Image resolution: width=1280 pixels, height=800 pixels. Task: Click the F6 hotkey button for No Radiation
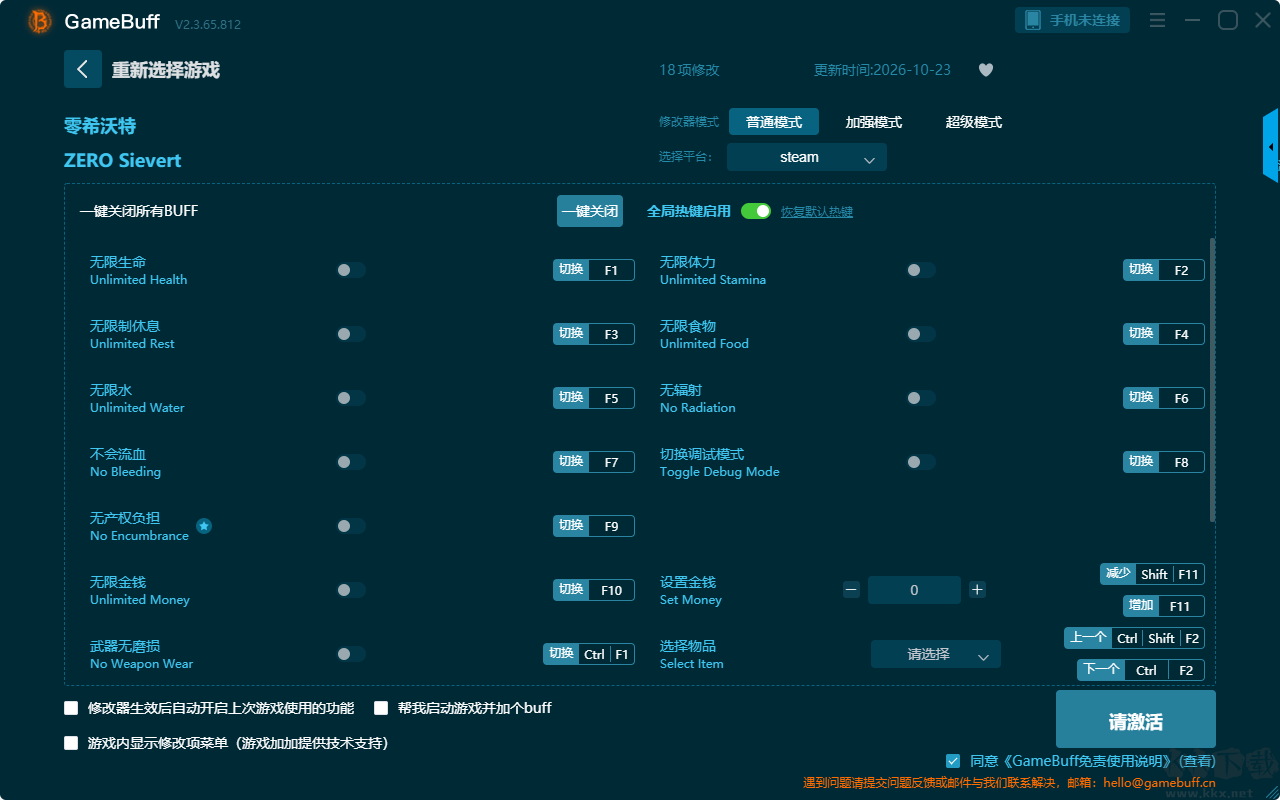pyautogui.click(x=1164, y=398)
